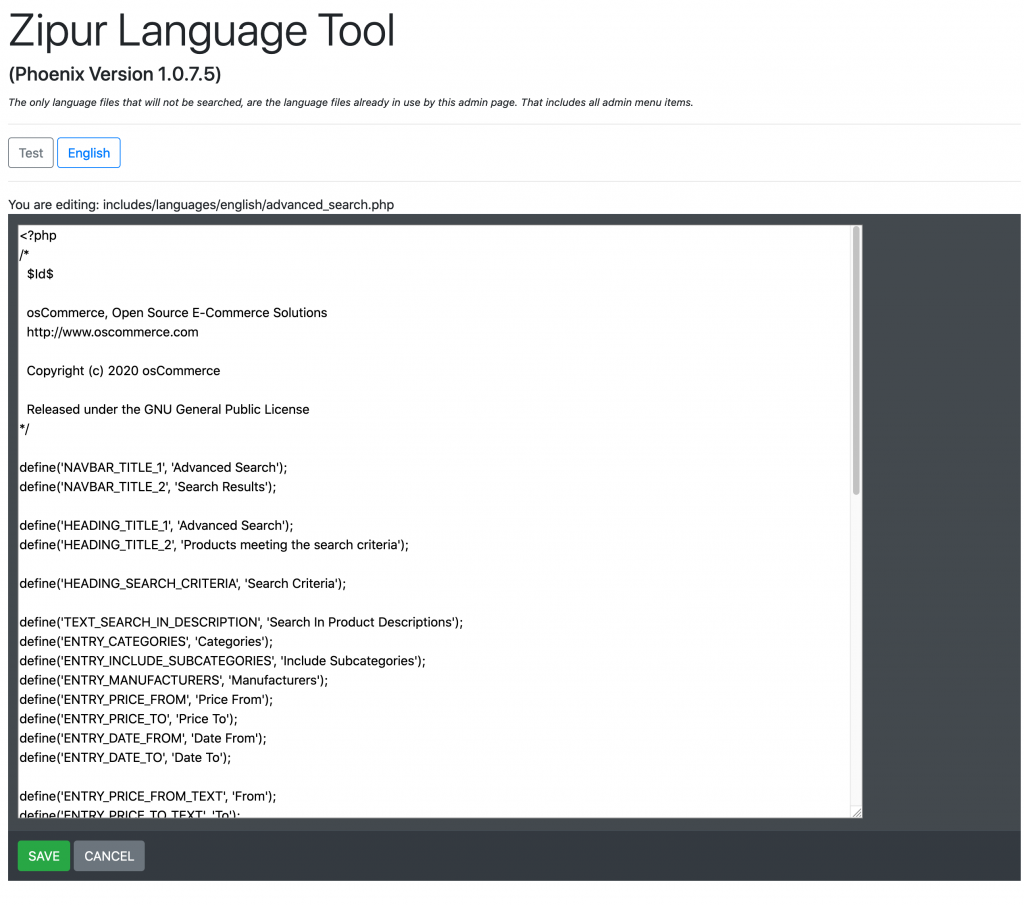Screen dimensions: 1024x905
Task: Click the CANCEL button
Action: tap(109, 855)
